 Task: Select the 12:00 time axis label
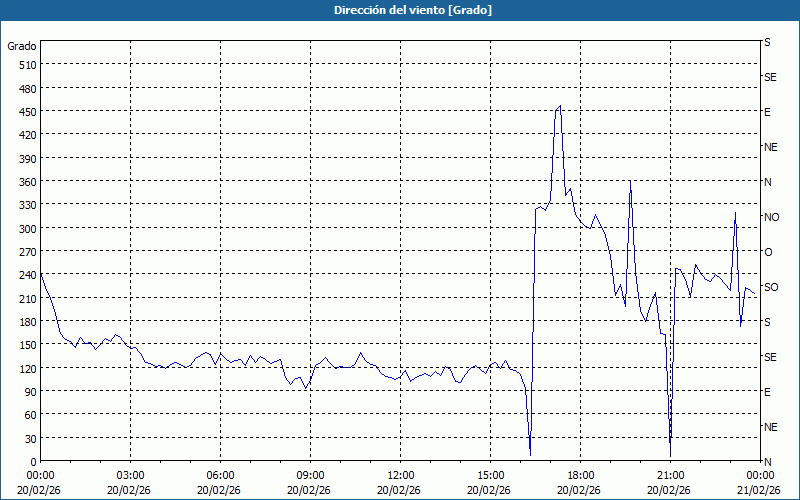tap(401, 476)
